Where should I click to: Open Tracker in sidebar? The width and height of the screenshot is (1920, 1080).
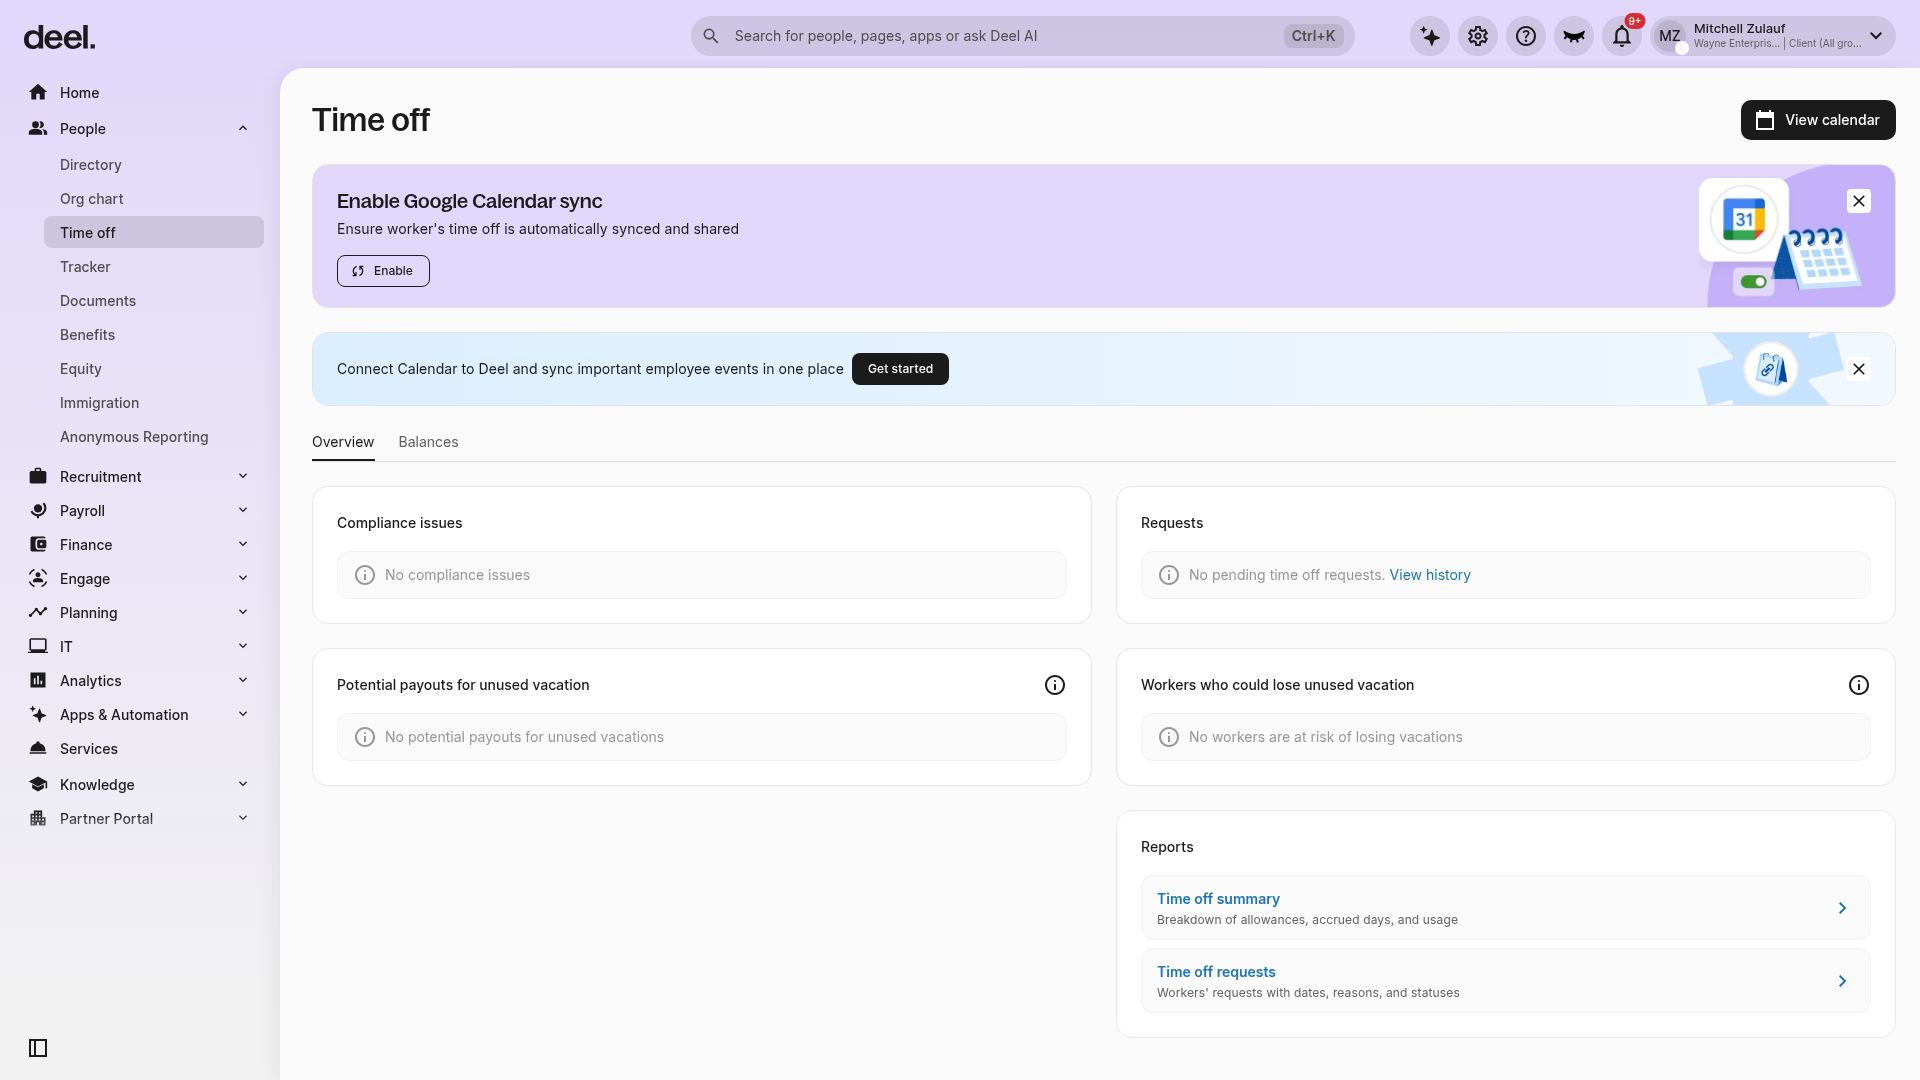coord(85,267)
